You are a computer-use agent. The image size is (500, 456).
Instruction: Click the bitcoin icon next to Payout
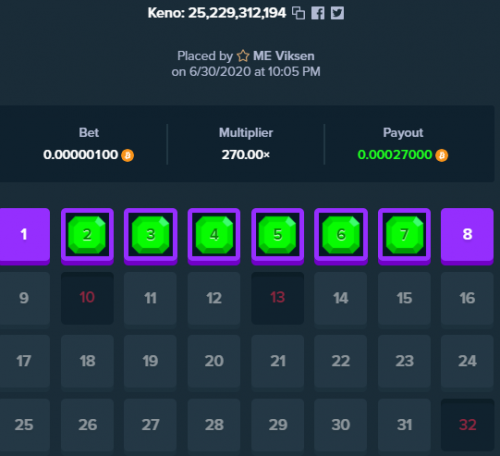tap(442, 155)
